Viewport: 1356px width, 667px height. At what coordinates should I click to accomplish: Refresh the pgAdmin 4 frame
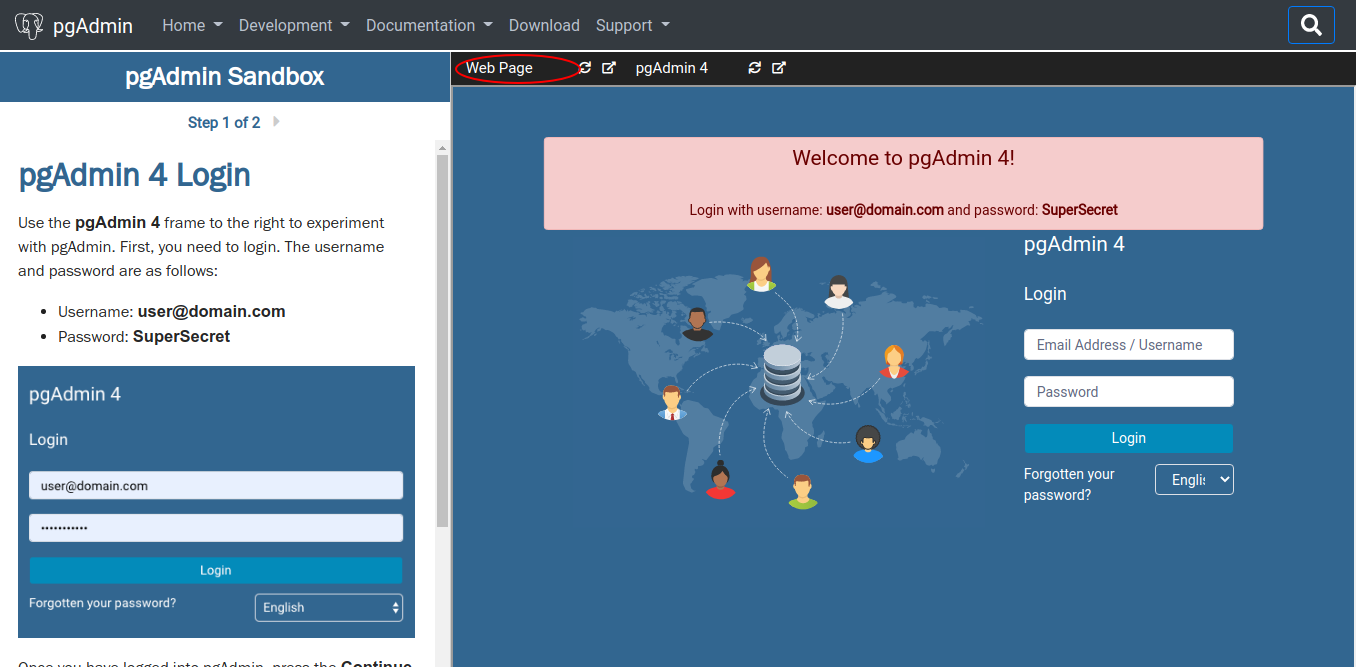point(755,68)
